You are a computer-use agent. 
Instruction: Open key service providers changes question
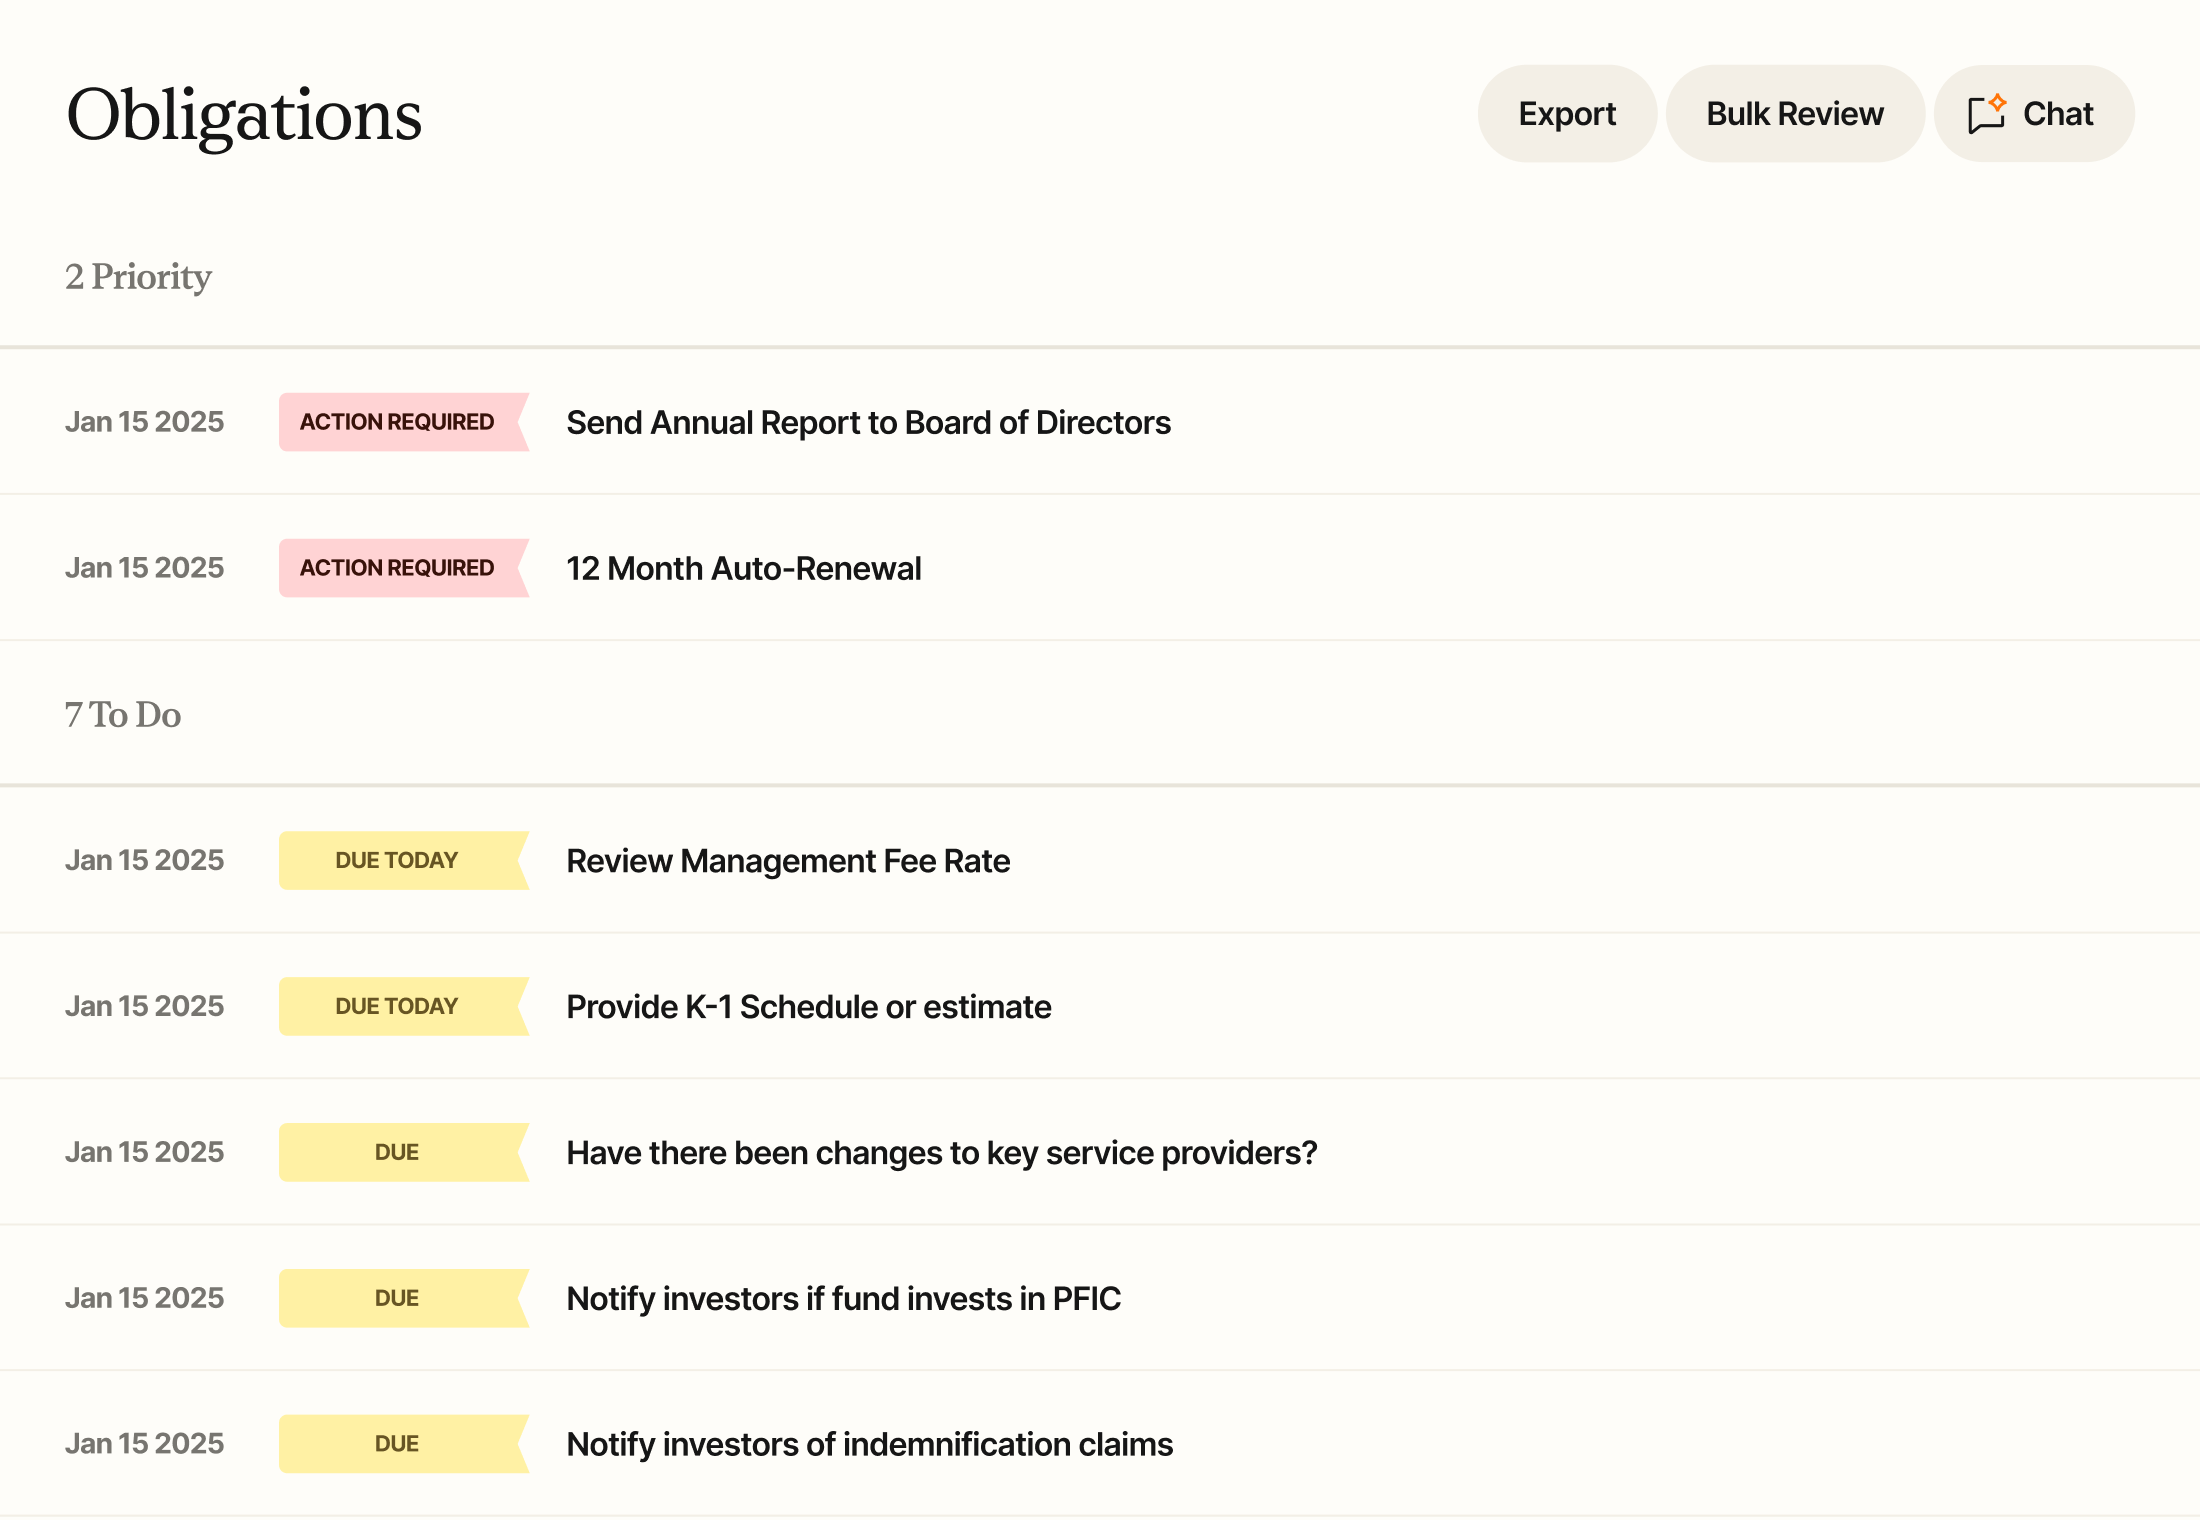click(941, 1153)
